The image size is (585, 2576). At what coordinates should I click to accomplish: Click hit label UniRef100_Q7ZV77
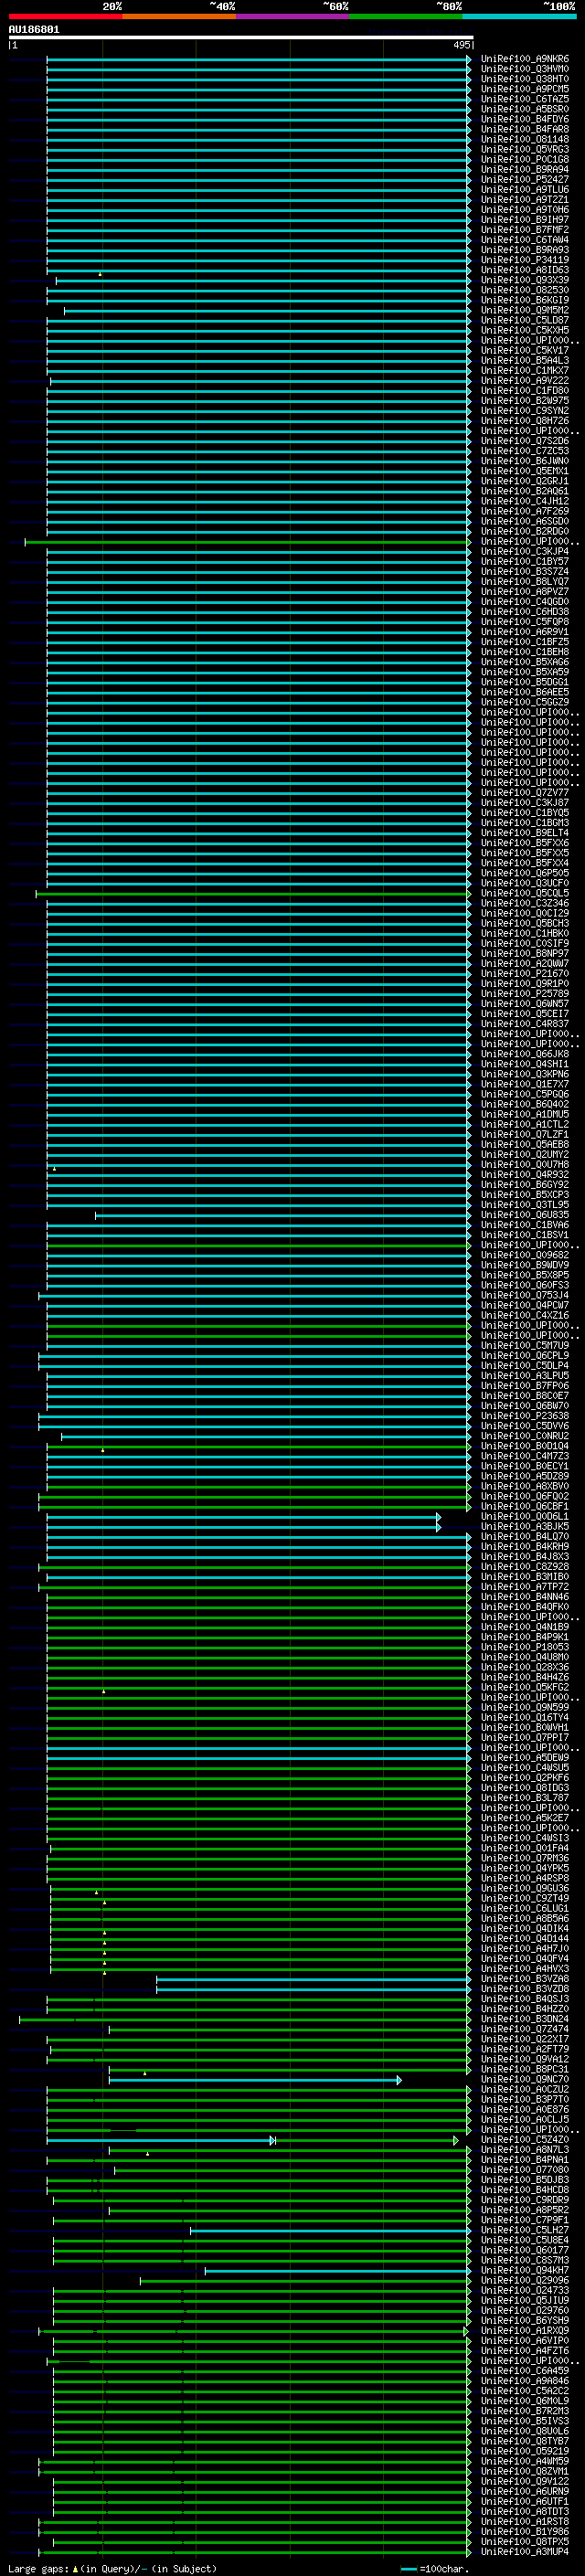coord(525,792)
